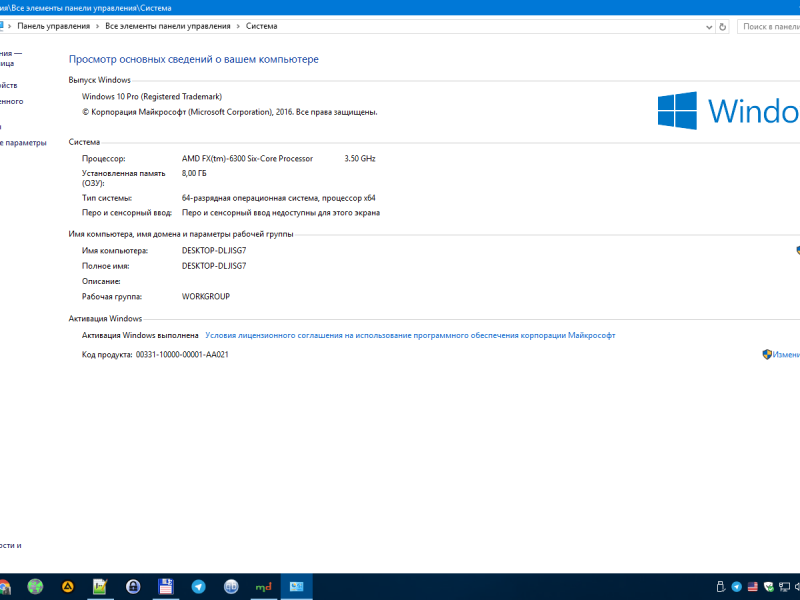The height and width of the screenshot is (600, 800).
Task: Click the safely remove USB tray icon
Action: 720,587
